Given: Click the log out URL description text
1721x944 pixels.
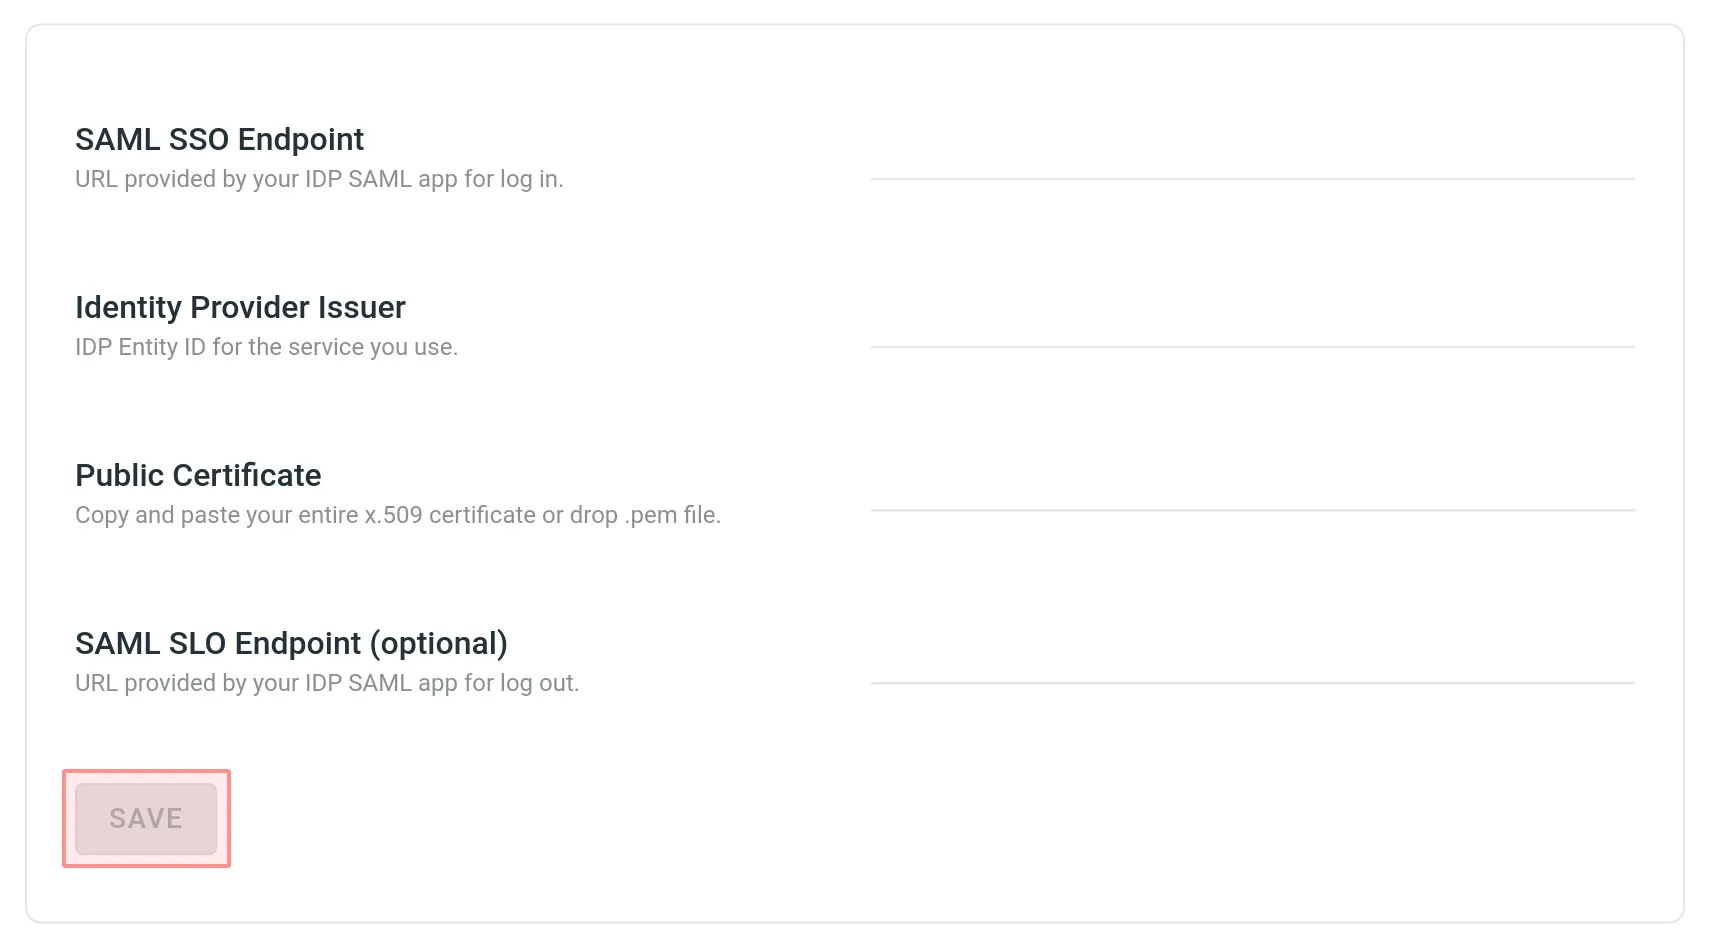Looking at the screenshot, I should tap(326, 683).
